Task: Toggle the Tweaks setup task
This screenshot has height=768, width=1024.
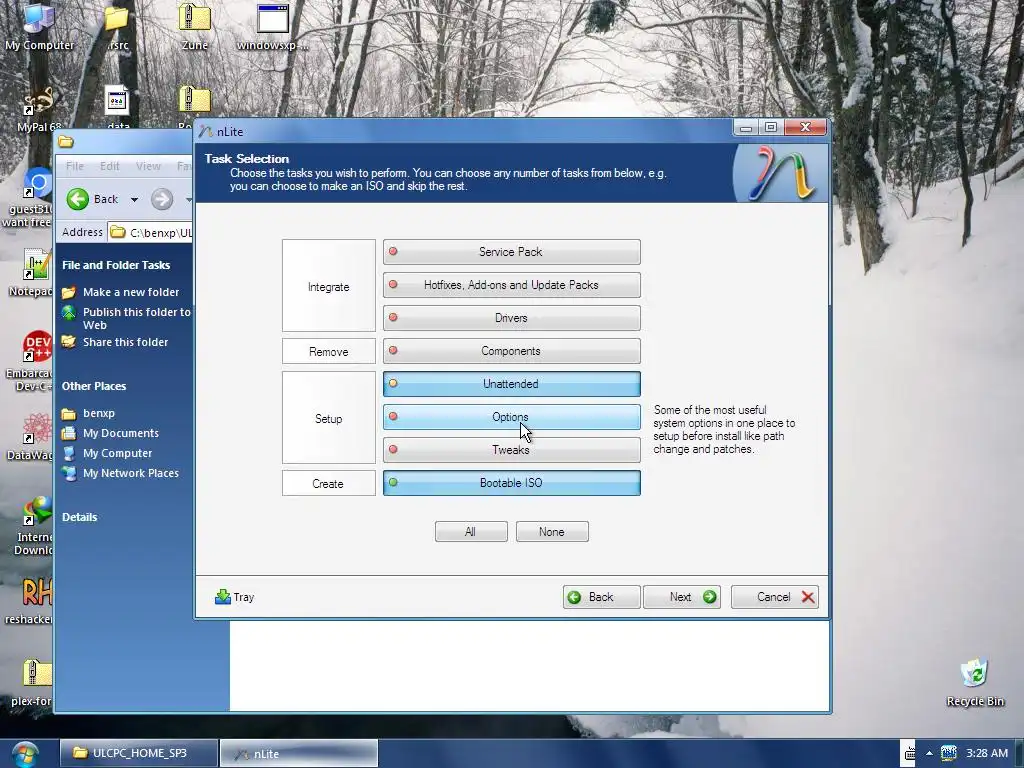Action: coord(511,450)
